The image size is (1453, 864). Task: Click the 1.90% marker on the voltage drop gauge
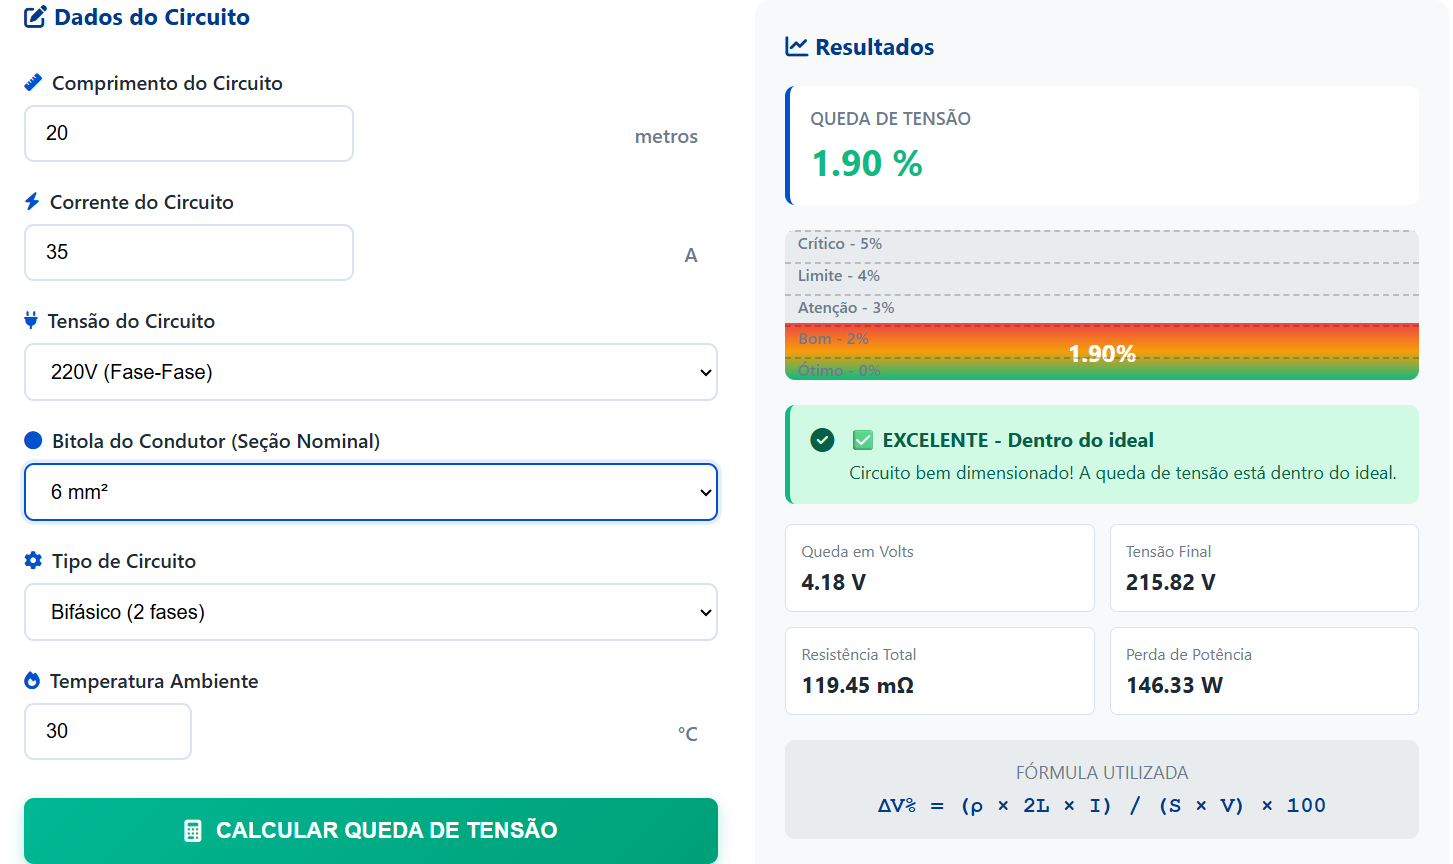pyautogui.click(x=1102, y=354)
